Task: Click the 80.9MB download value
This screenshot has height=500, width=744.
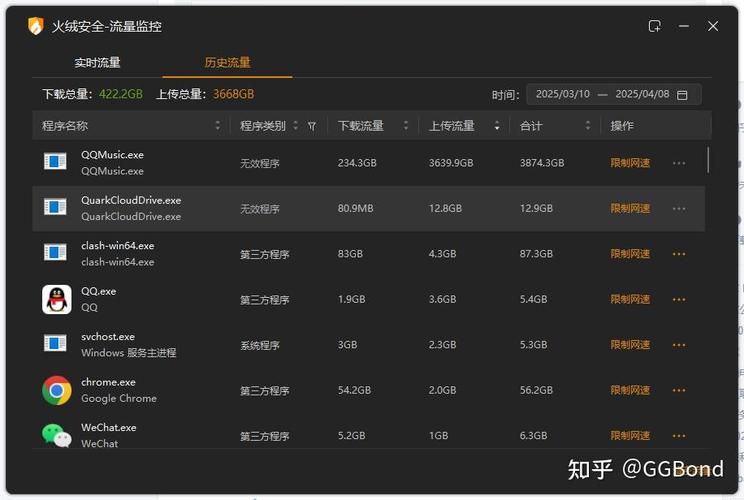Action: point(355,209)
